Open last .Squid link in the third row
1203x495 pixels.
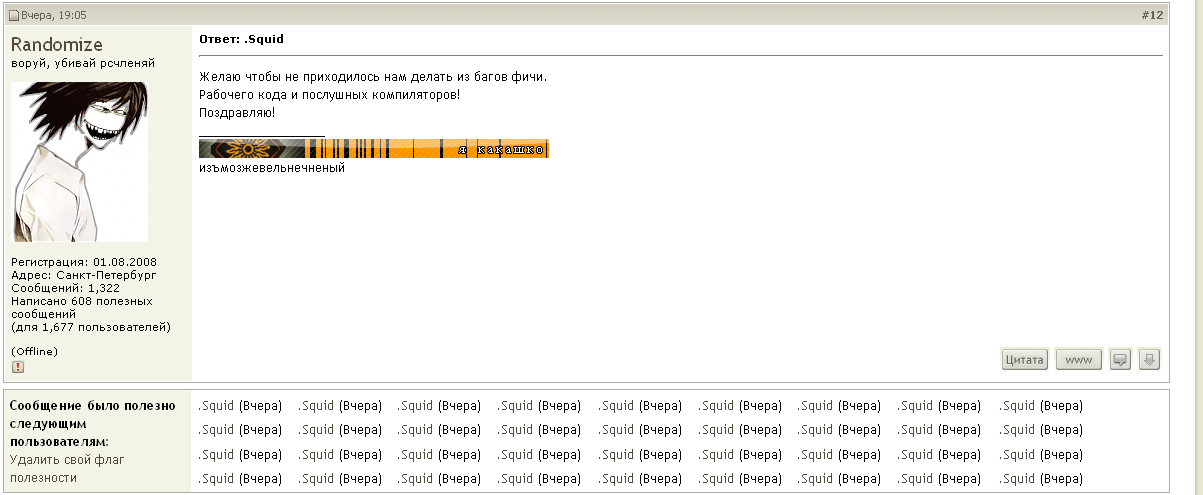(x=1017, y=455)
